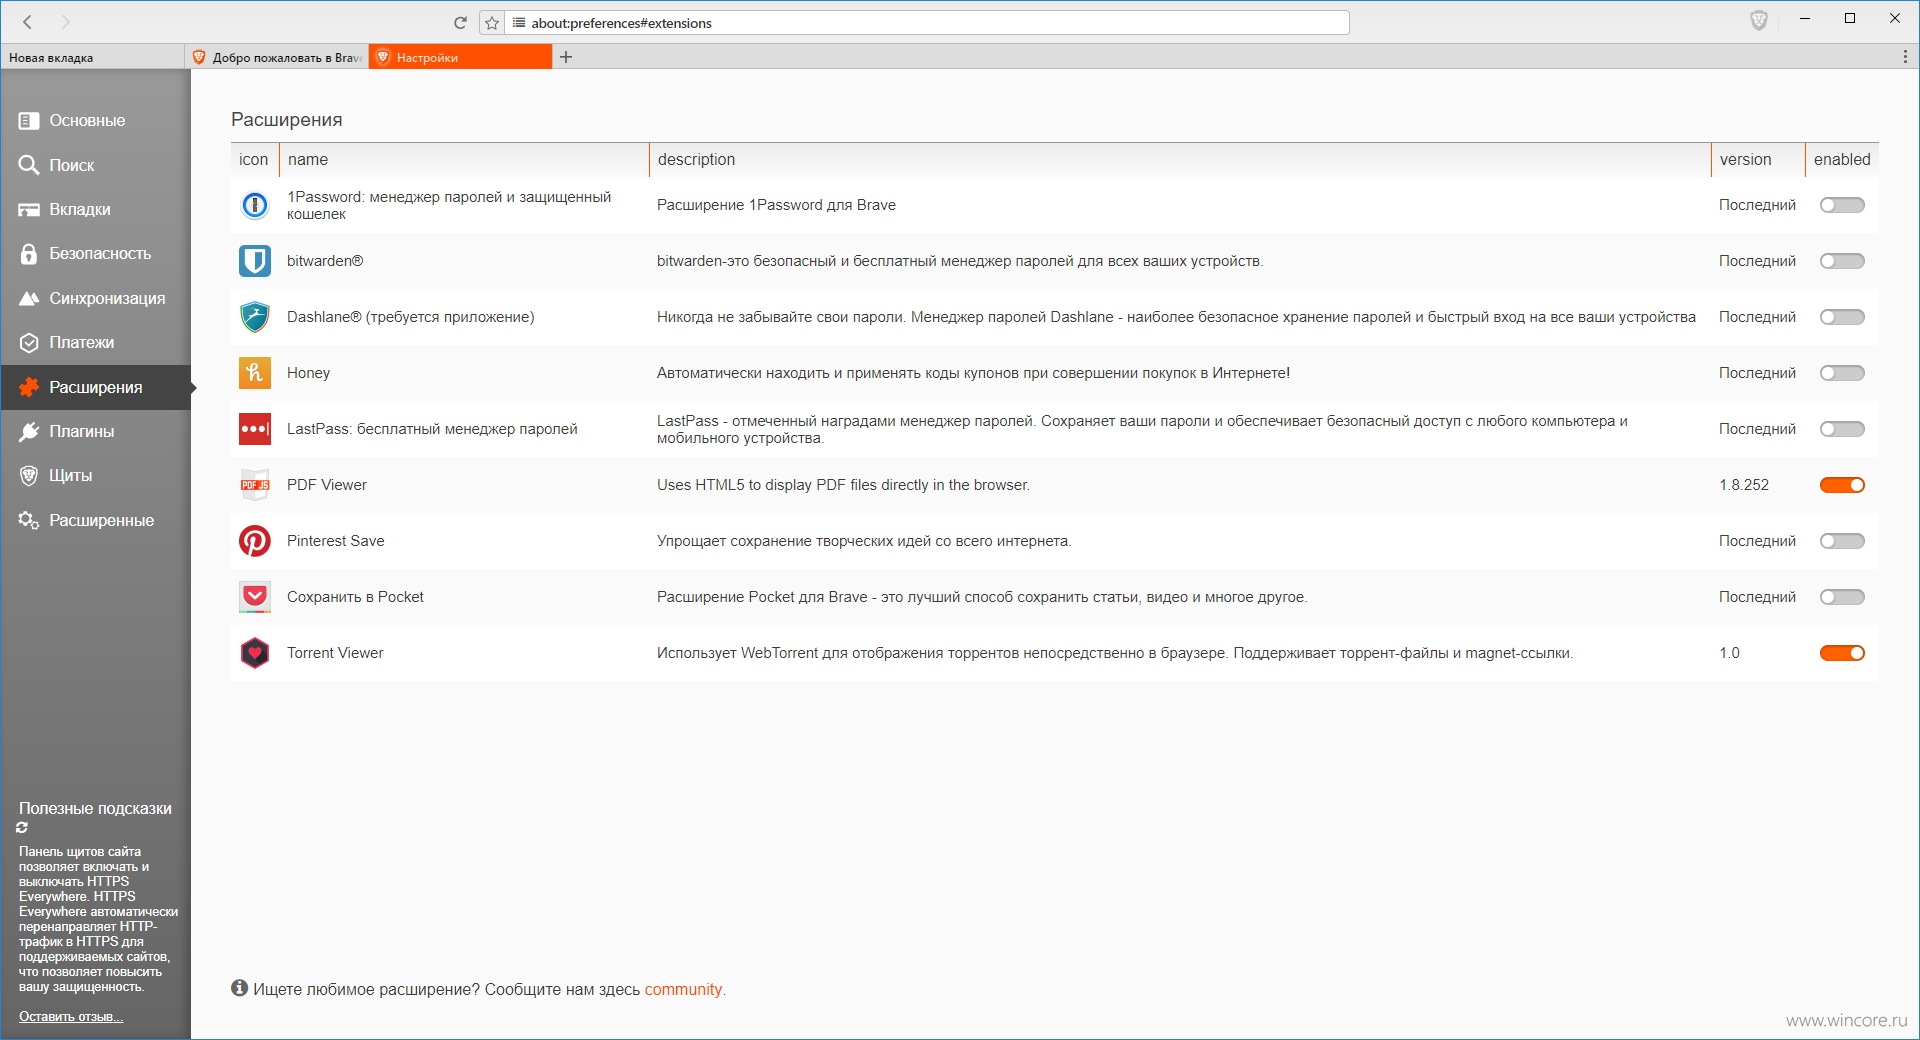Enable the bitwarden extension
1920x1040 pixels.
(x=1842, y=261)
